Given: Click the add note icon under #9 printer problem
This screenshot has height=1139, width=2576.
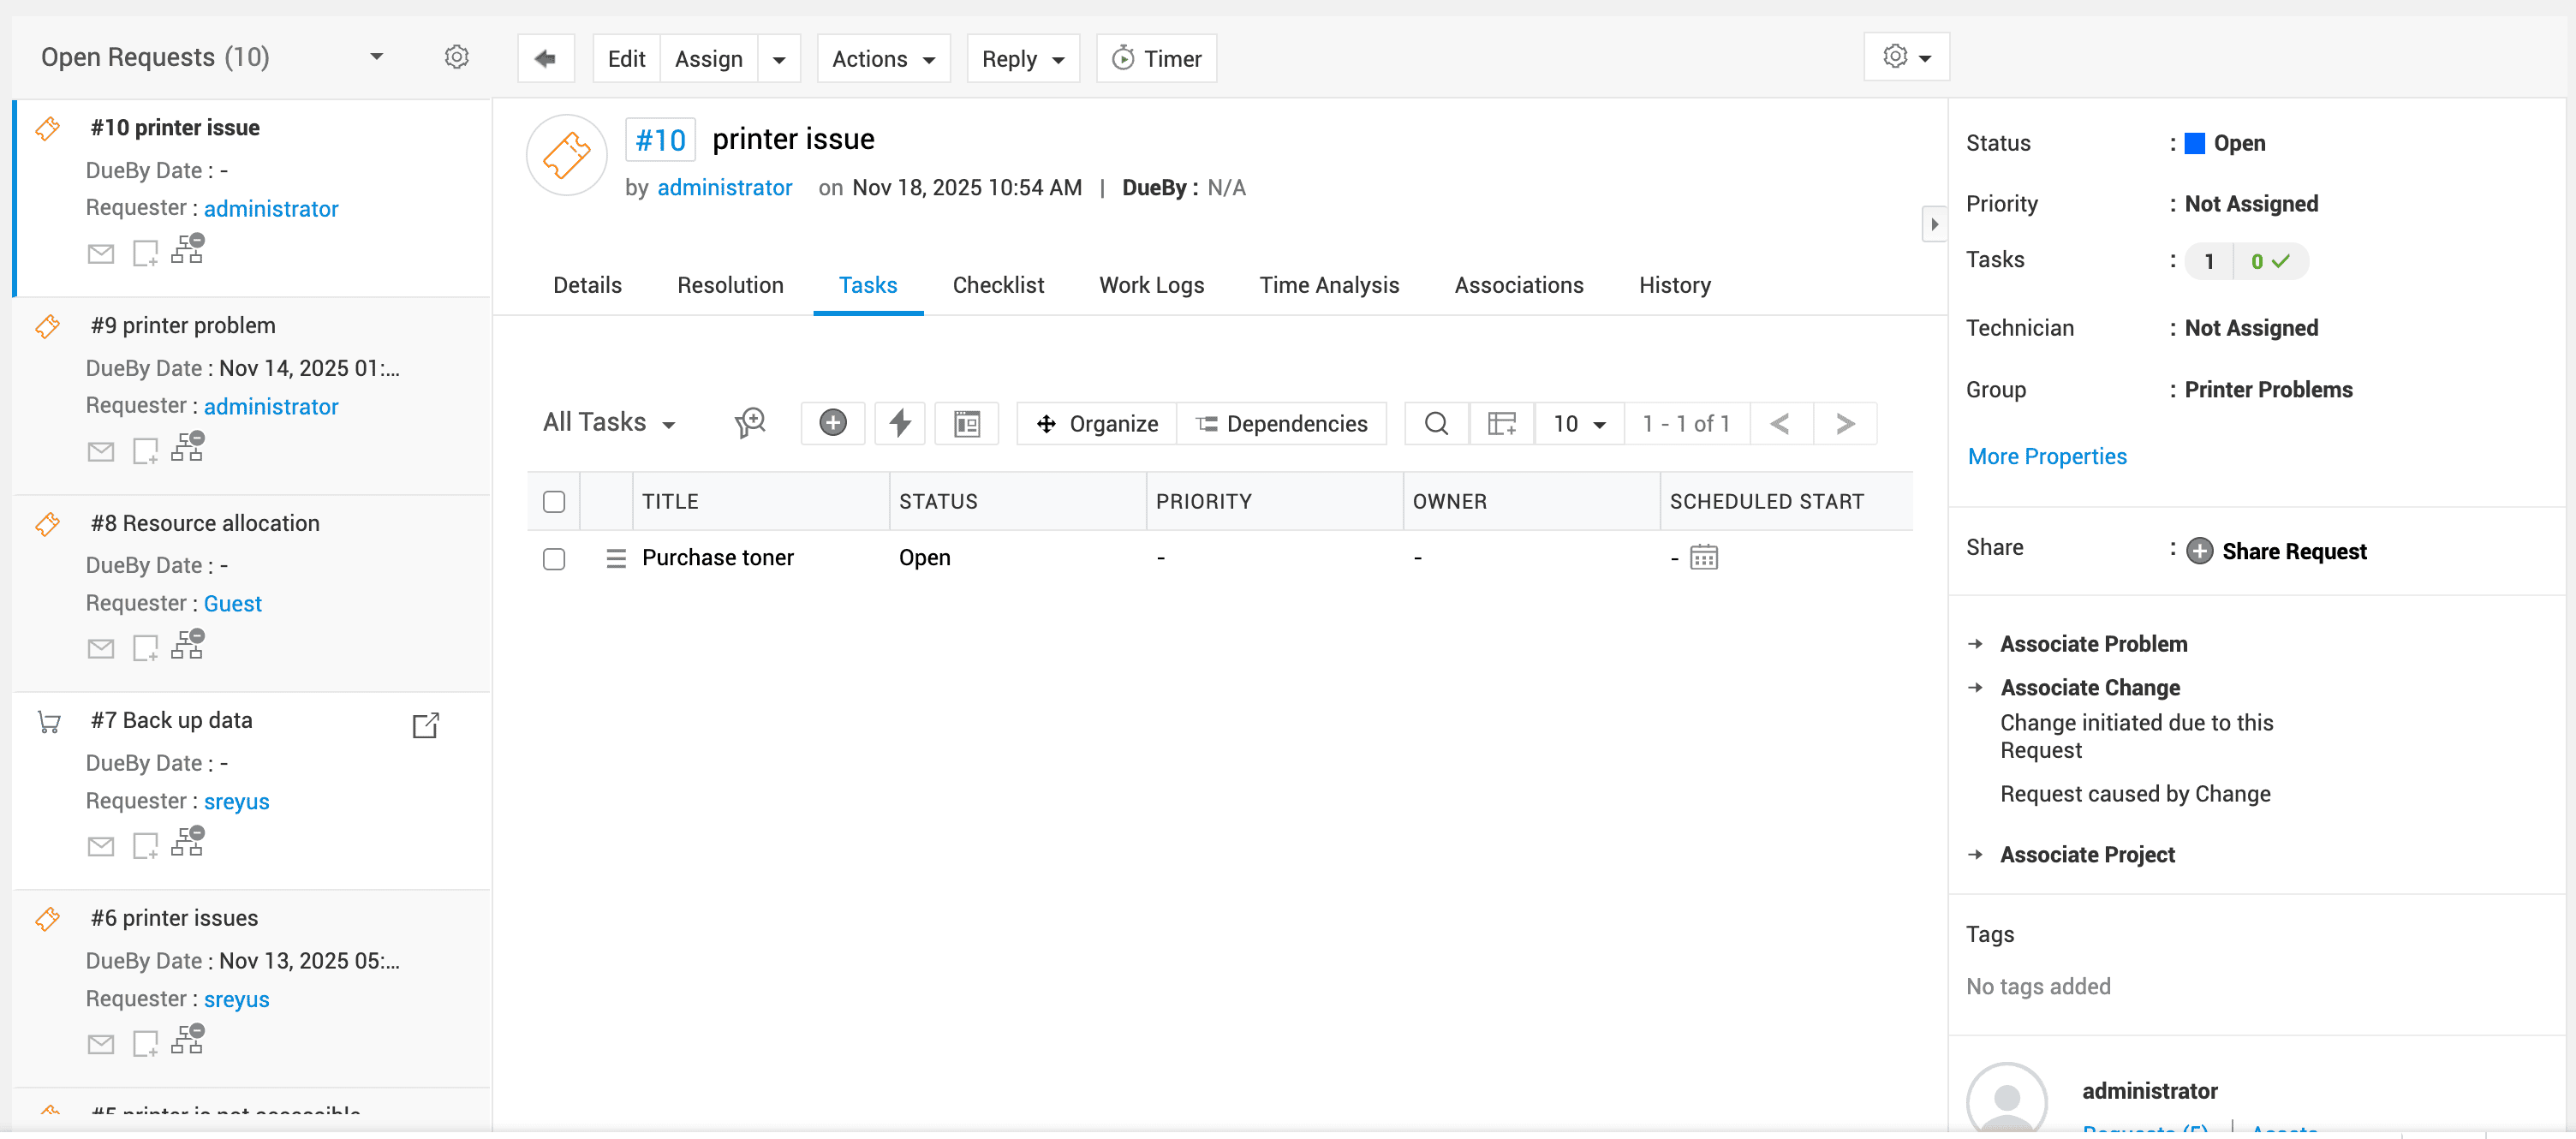Looking at the screenshot, I should coord(146,451).
